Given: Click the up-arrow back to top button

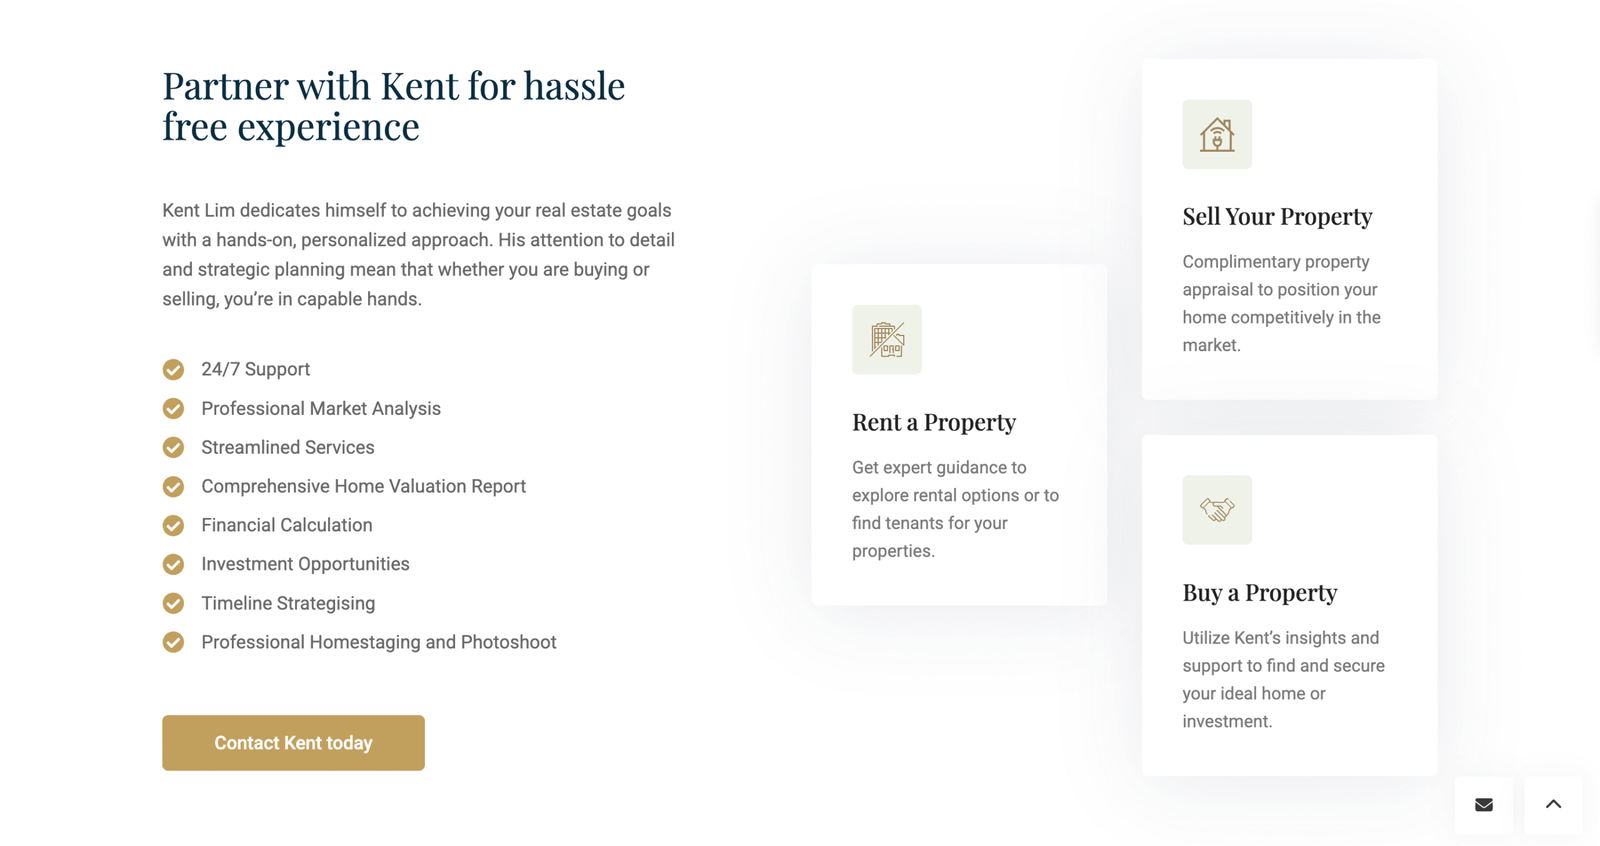Looking at the screenshot, I should click(x=1553, y=805).
